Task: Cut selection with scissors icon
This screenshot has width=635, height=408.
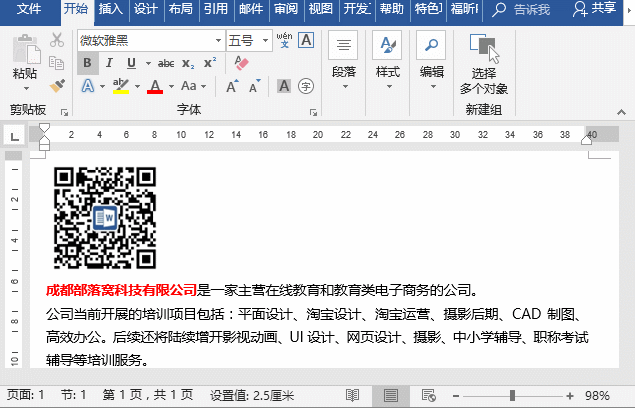Action: coord(57,40)
